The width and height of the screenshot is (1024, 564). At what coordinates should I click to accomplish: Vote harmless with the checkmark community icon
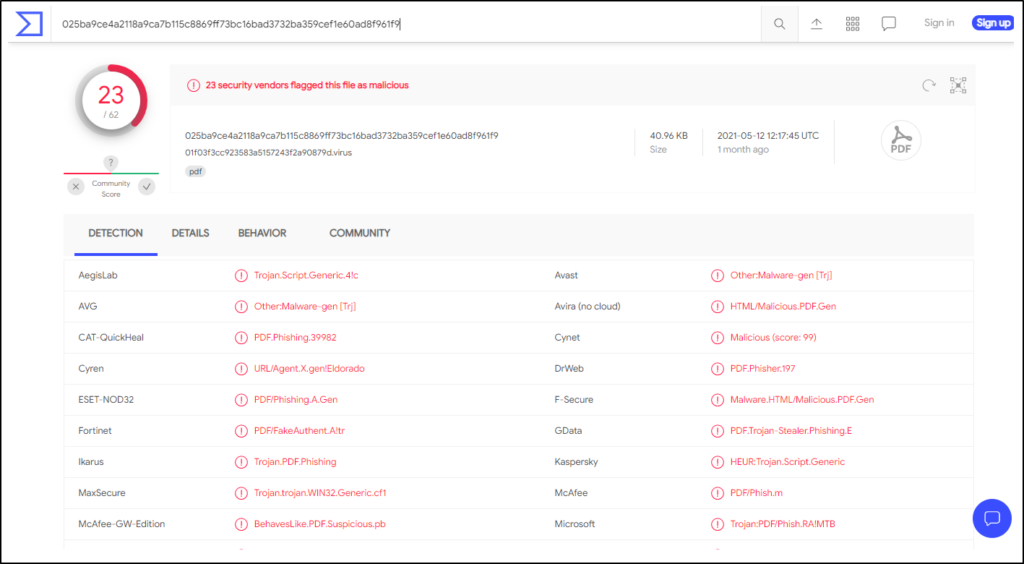coord(147,187)
